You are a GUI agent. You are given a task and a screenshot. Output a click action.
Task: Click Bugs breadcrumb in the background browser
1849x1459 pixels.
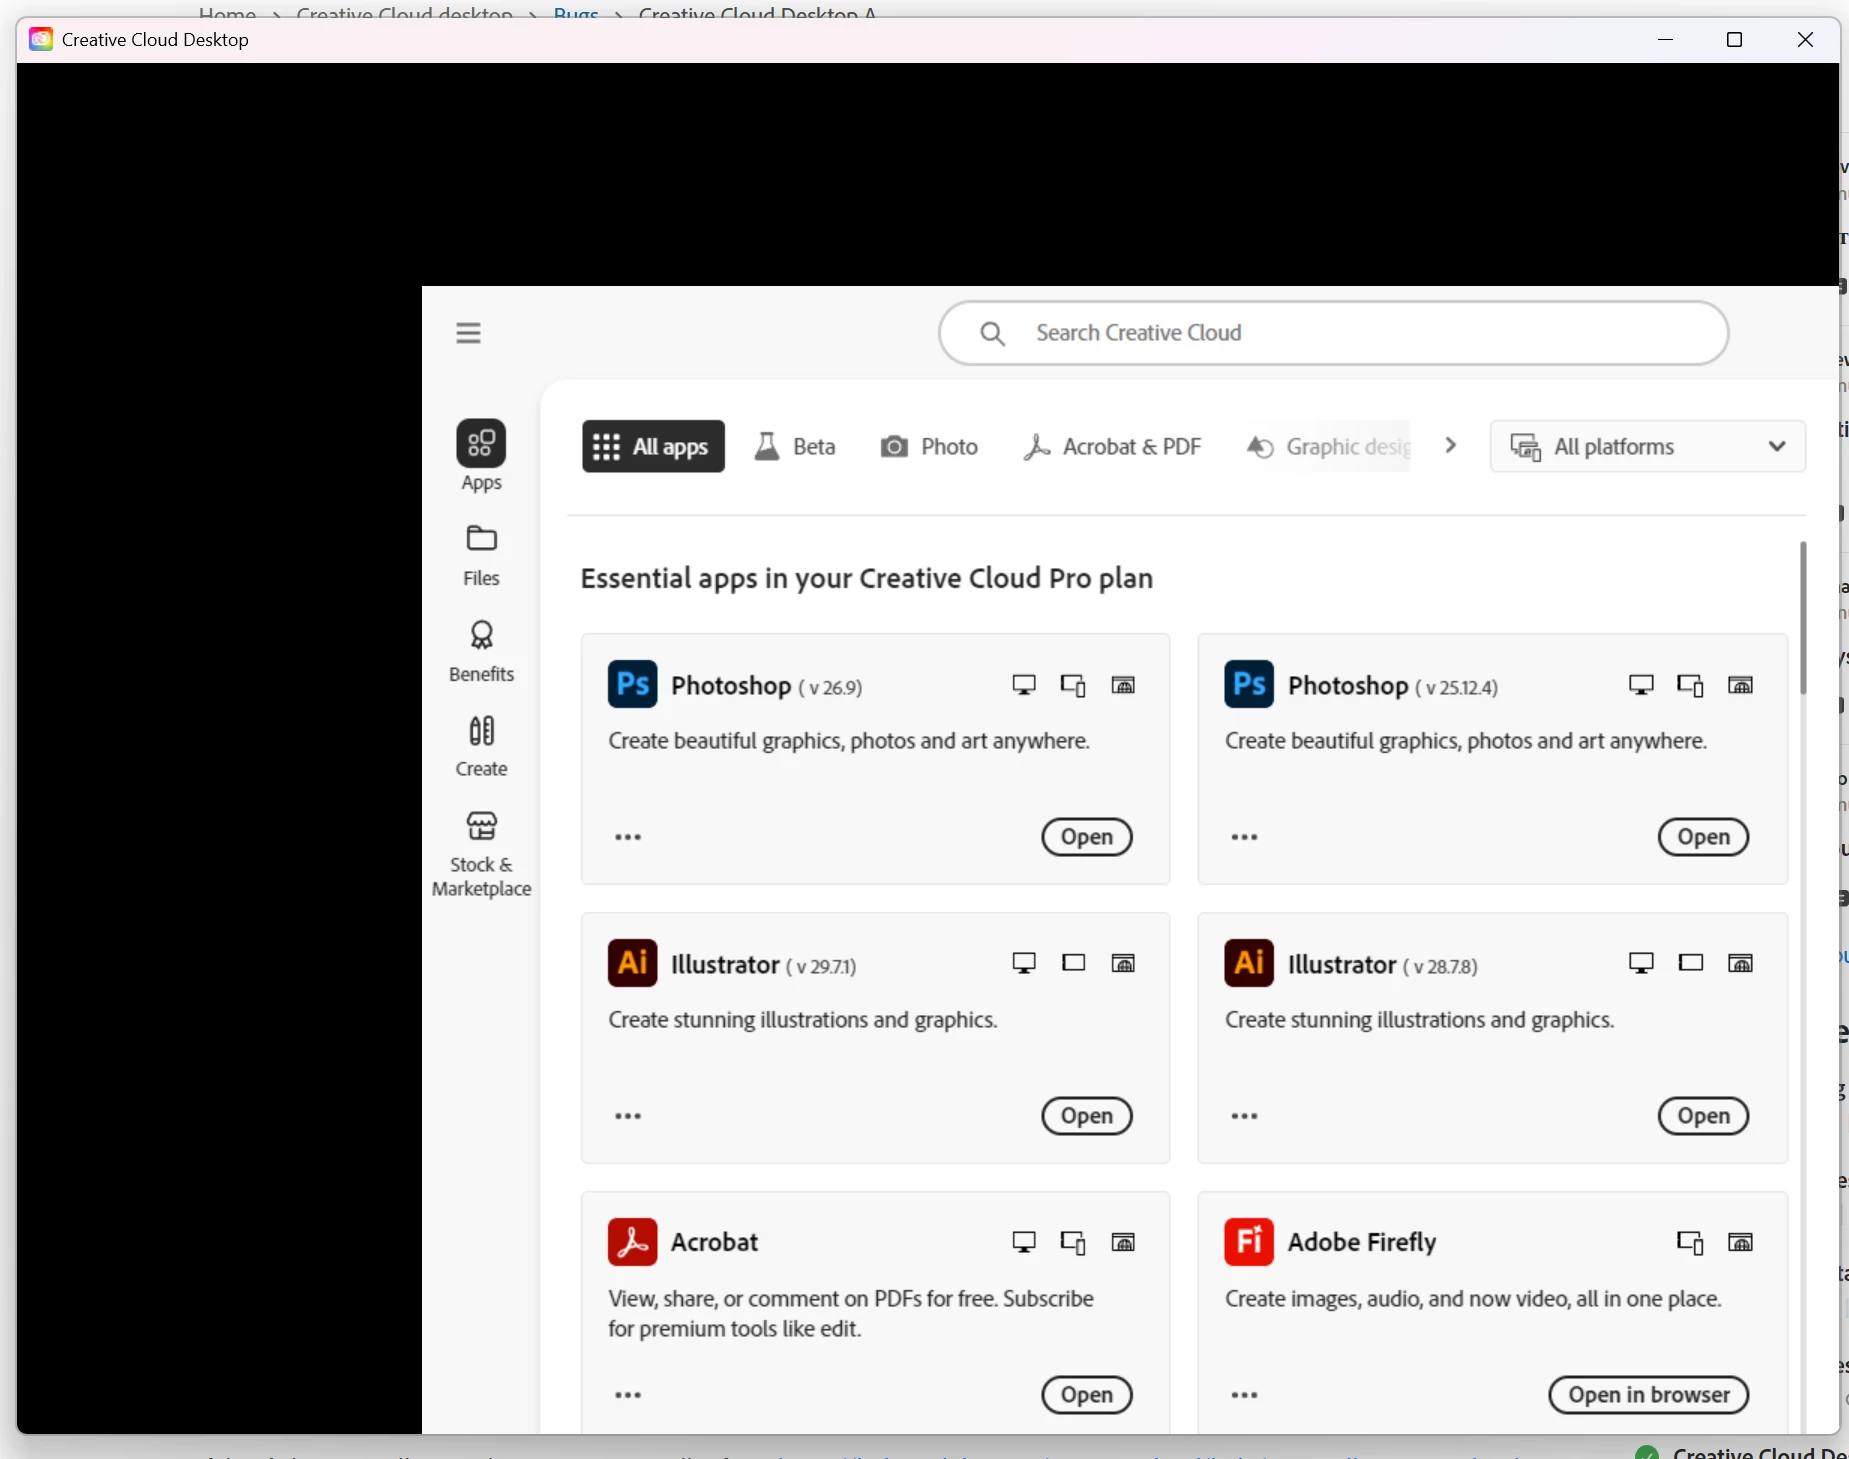coord(576,12)
